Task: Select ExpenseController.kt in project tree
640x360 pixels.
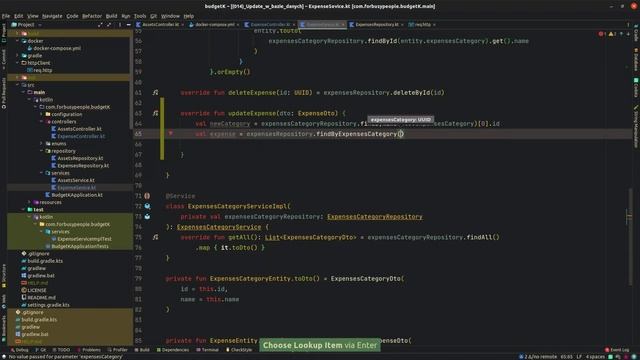Action: (81, 136)
